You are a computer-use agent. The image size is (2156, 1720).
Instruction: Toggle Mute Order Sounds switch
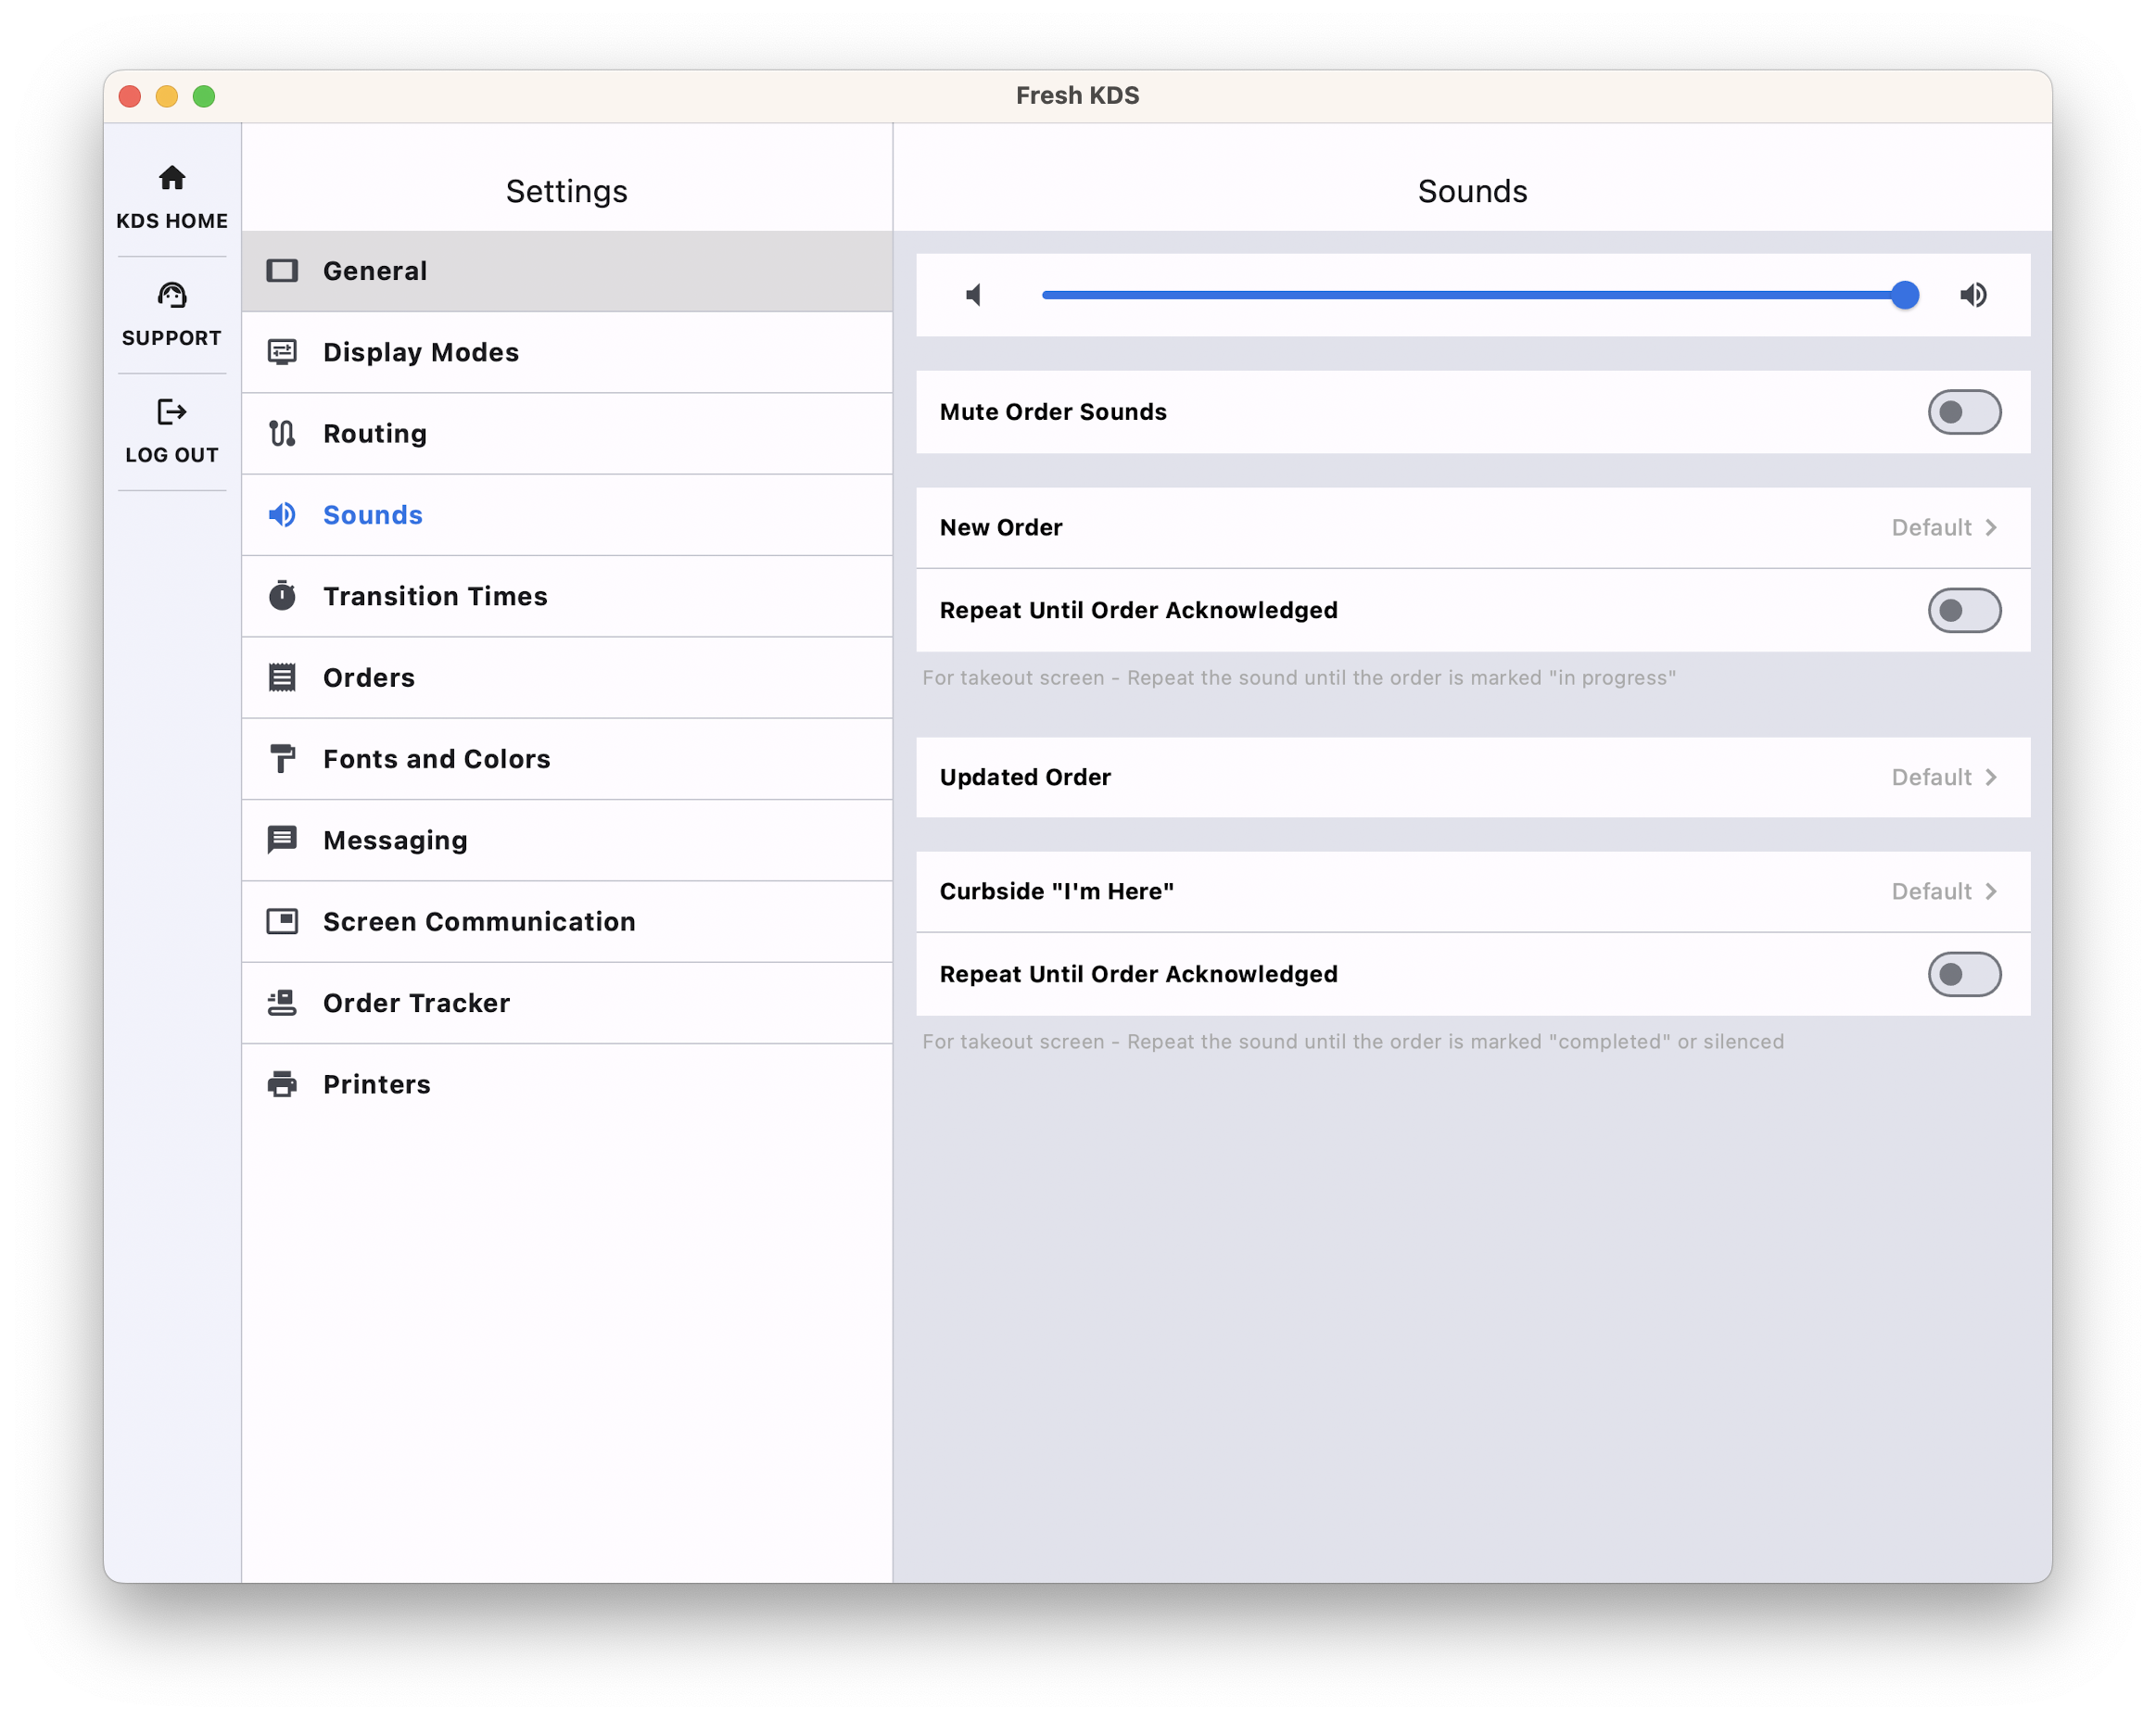[1964, 412]
